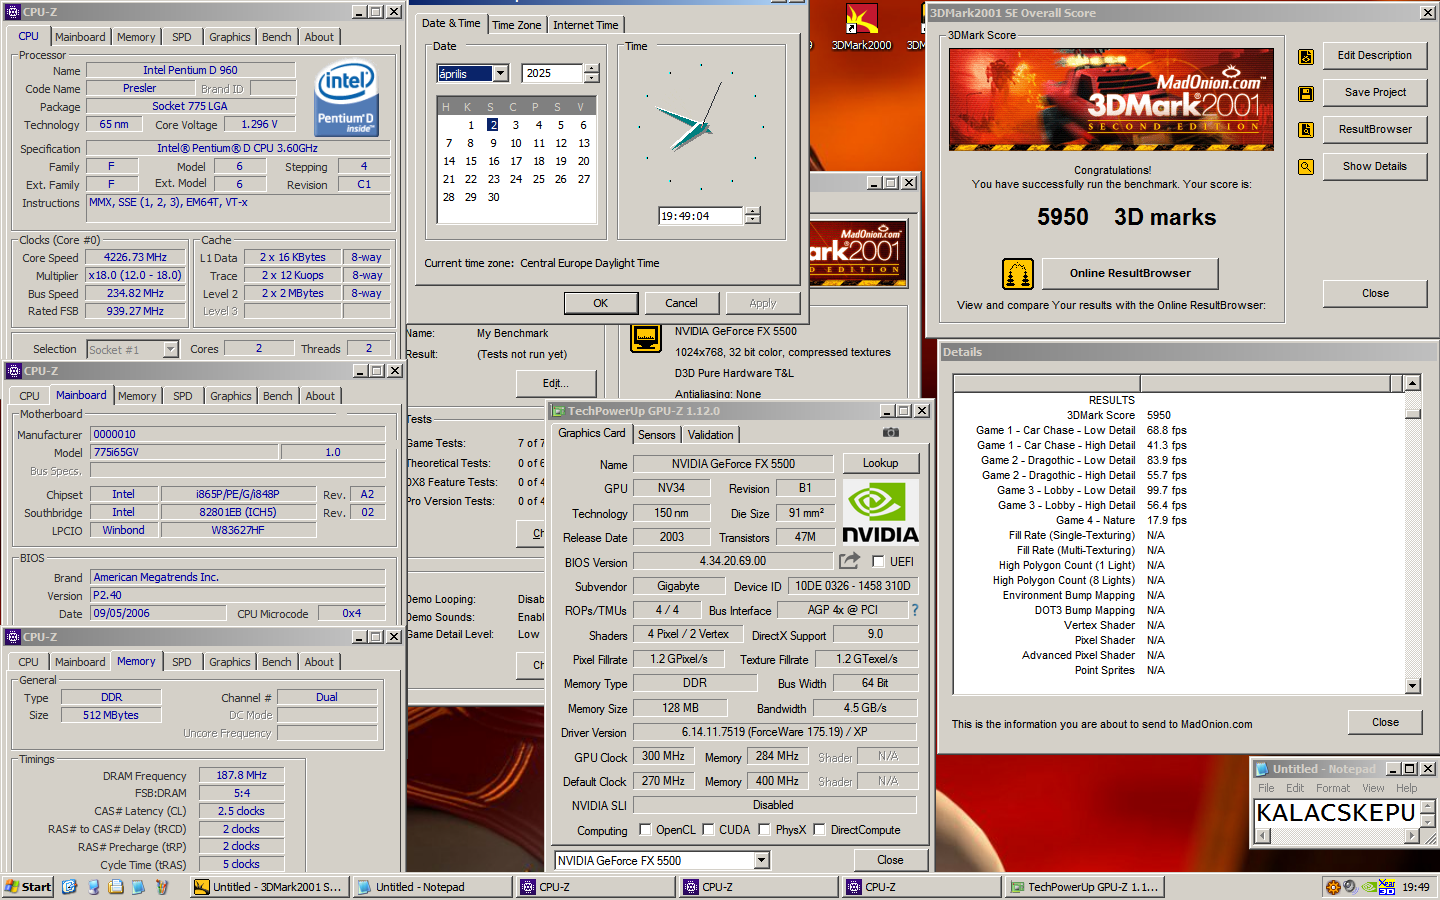Click the floppy icon beside Save Project

[1306, 93]
